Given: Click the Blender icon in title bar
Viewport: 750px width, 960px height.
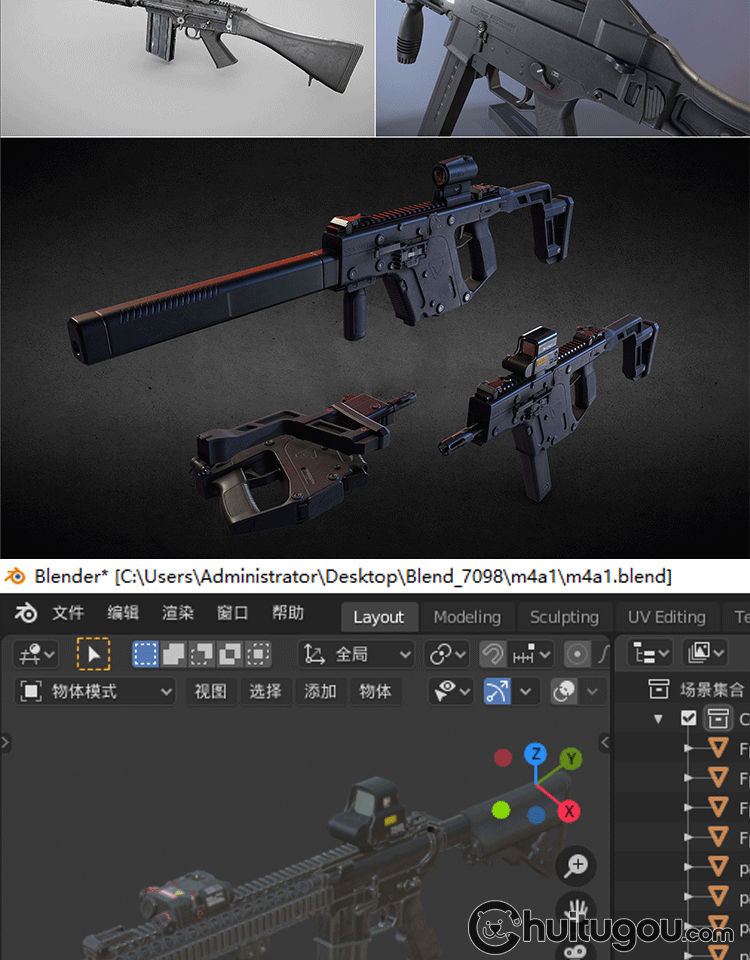Looking at the screenshot, I should tap(14, 576).
